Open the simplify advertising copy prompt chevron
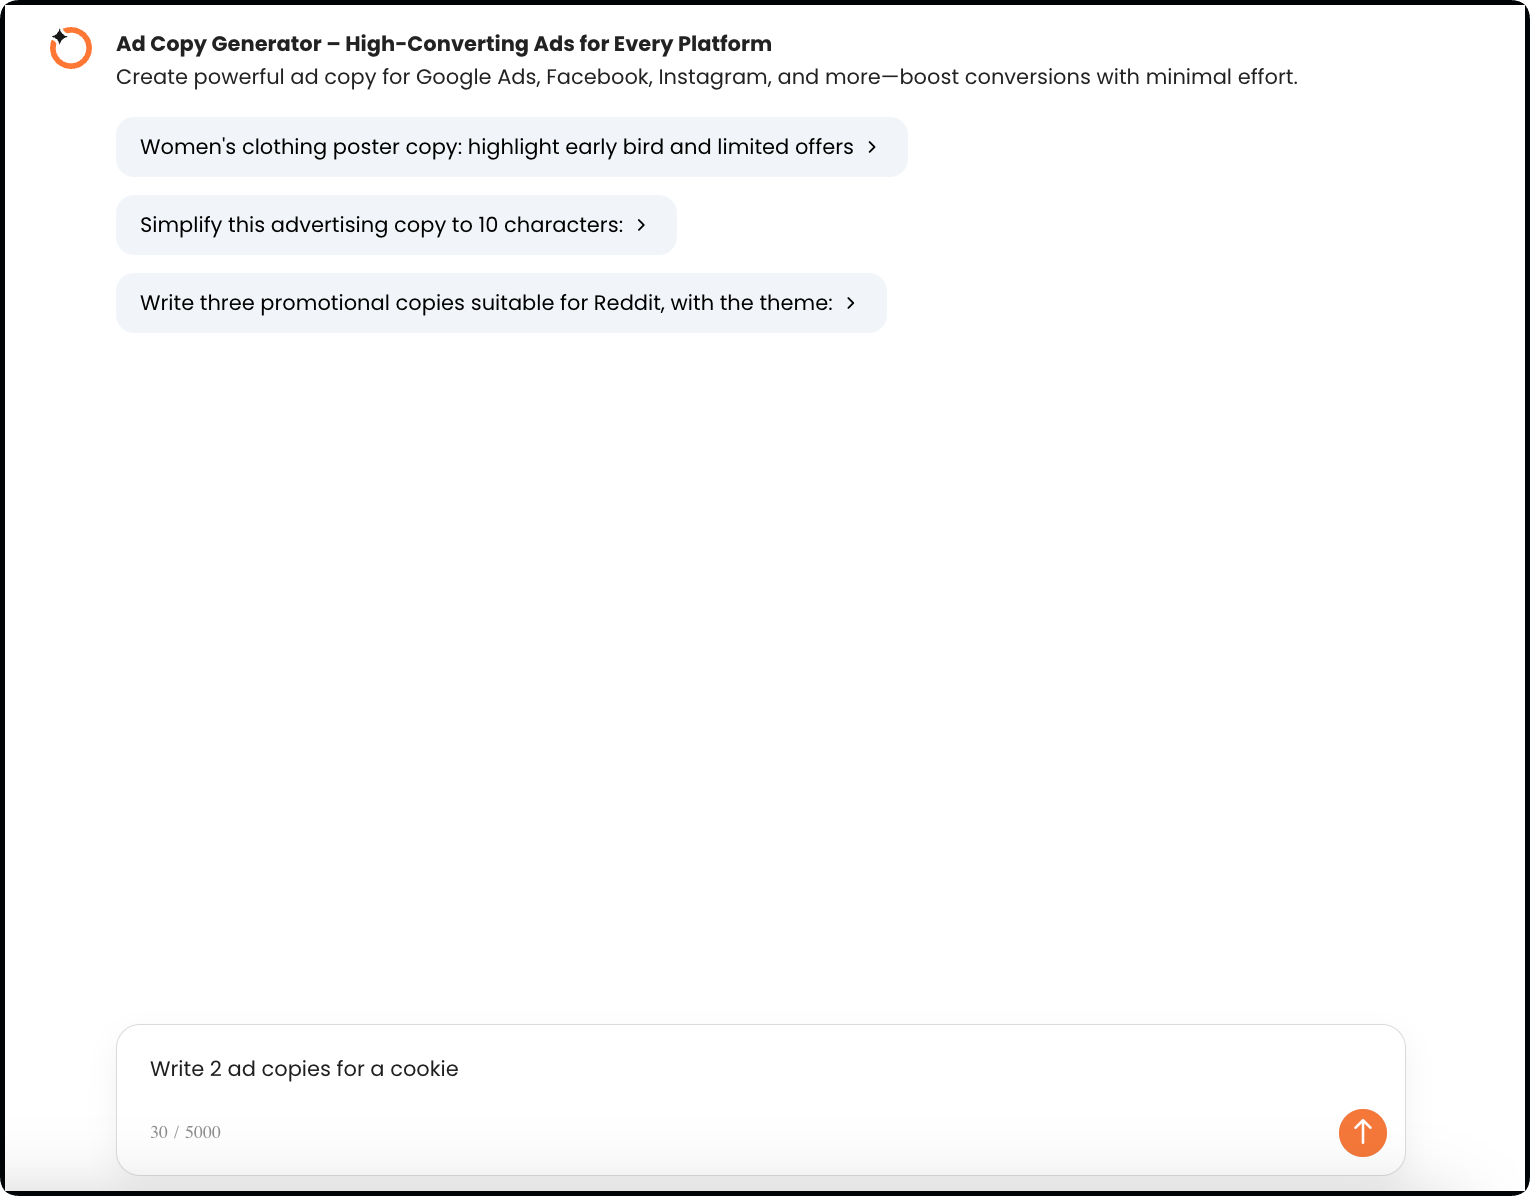The width and height of the screenshot is (1530, 1196). click(641, 225)
